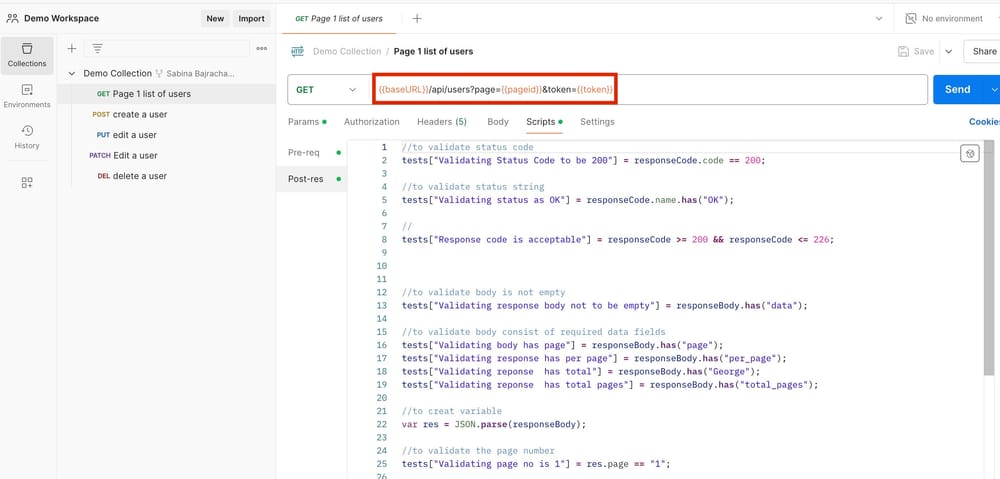This screenshot has height=479, width=1000.
Task: Click the plus icon to create collection
Action: click(72, 48)
